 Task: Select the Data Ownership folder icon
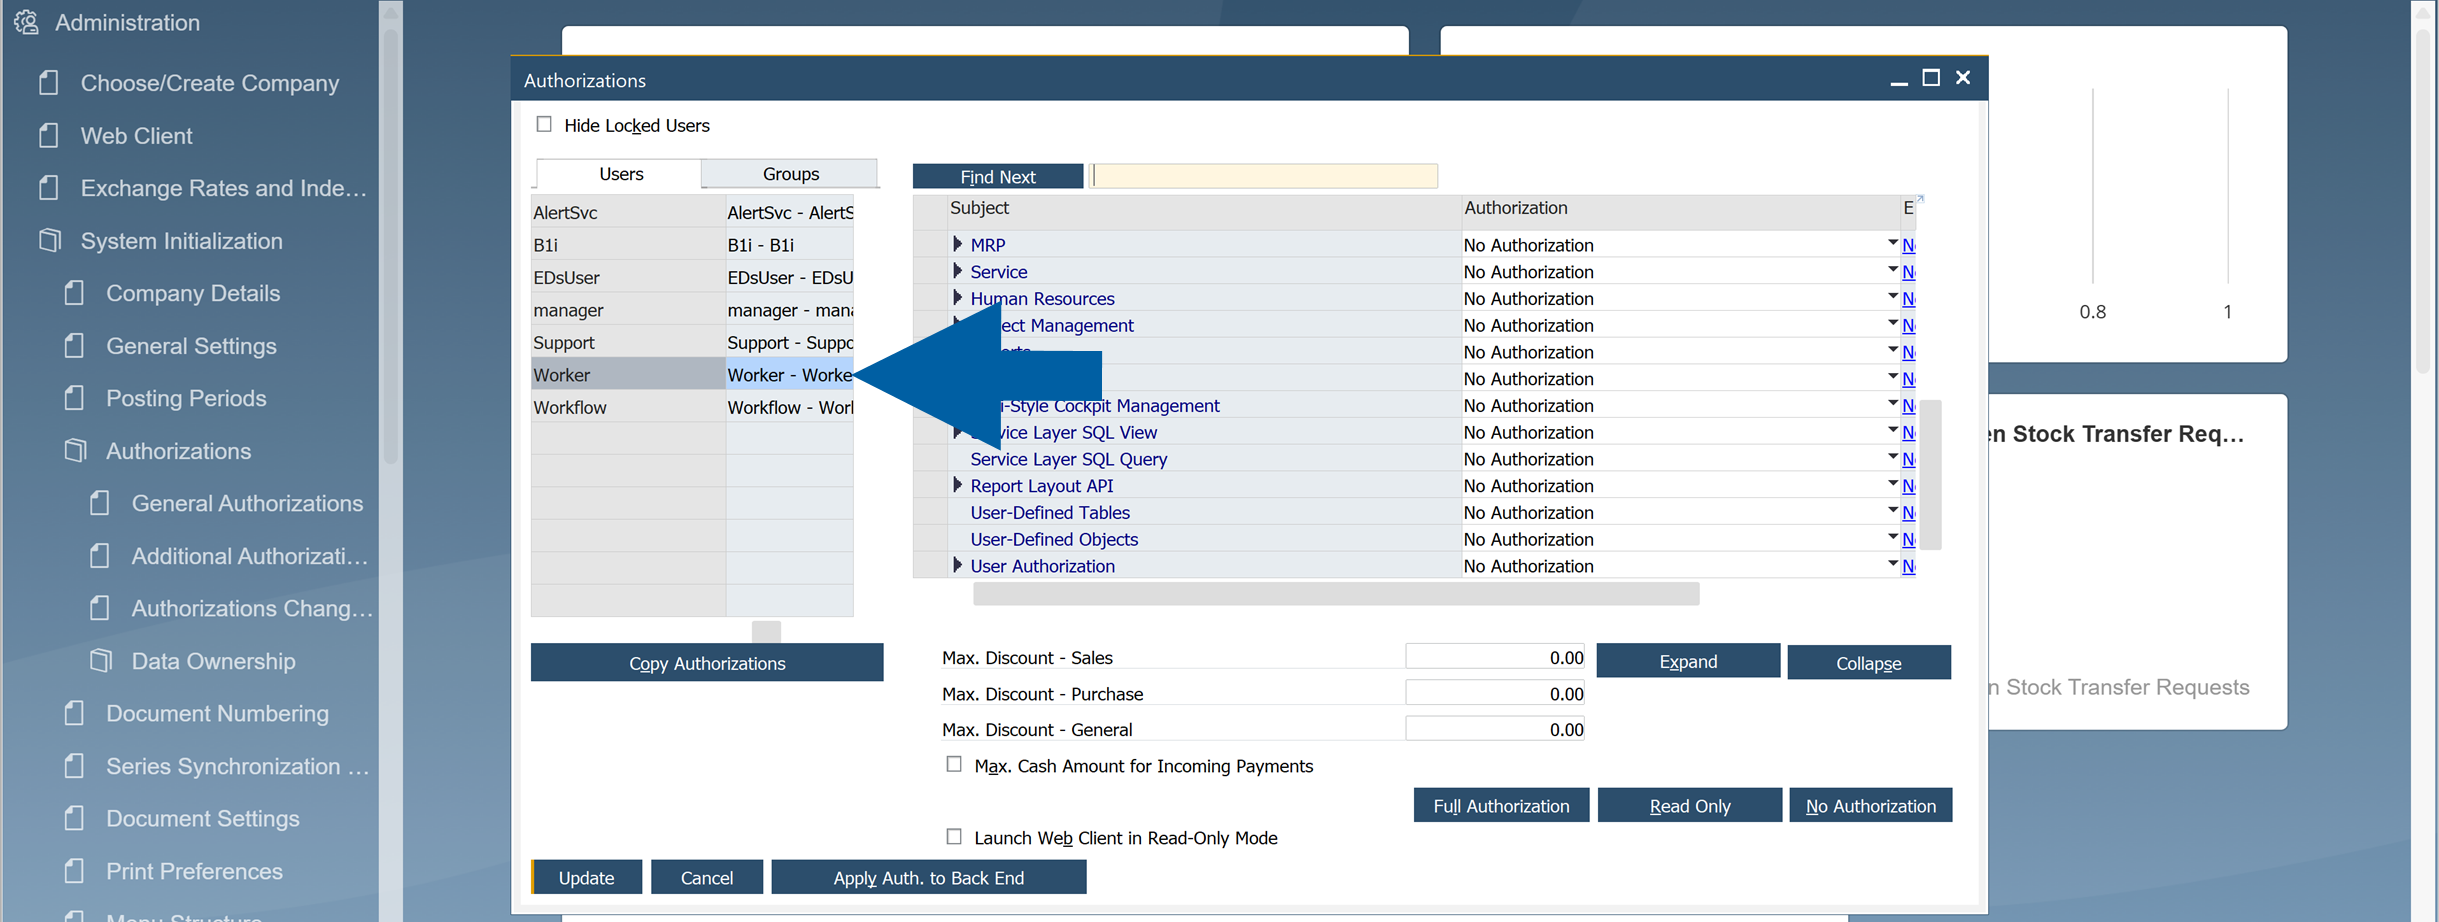pos(100,660)
